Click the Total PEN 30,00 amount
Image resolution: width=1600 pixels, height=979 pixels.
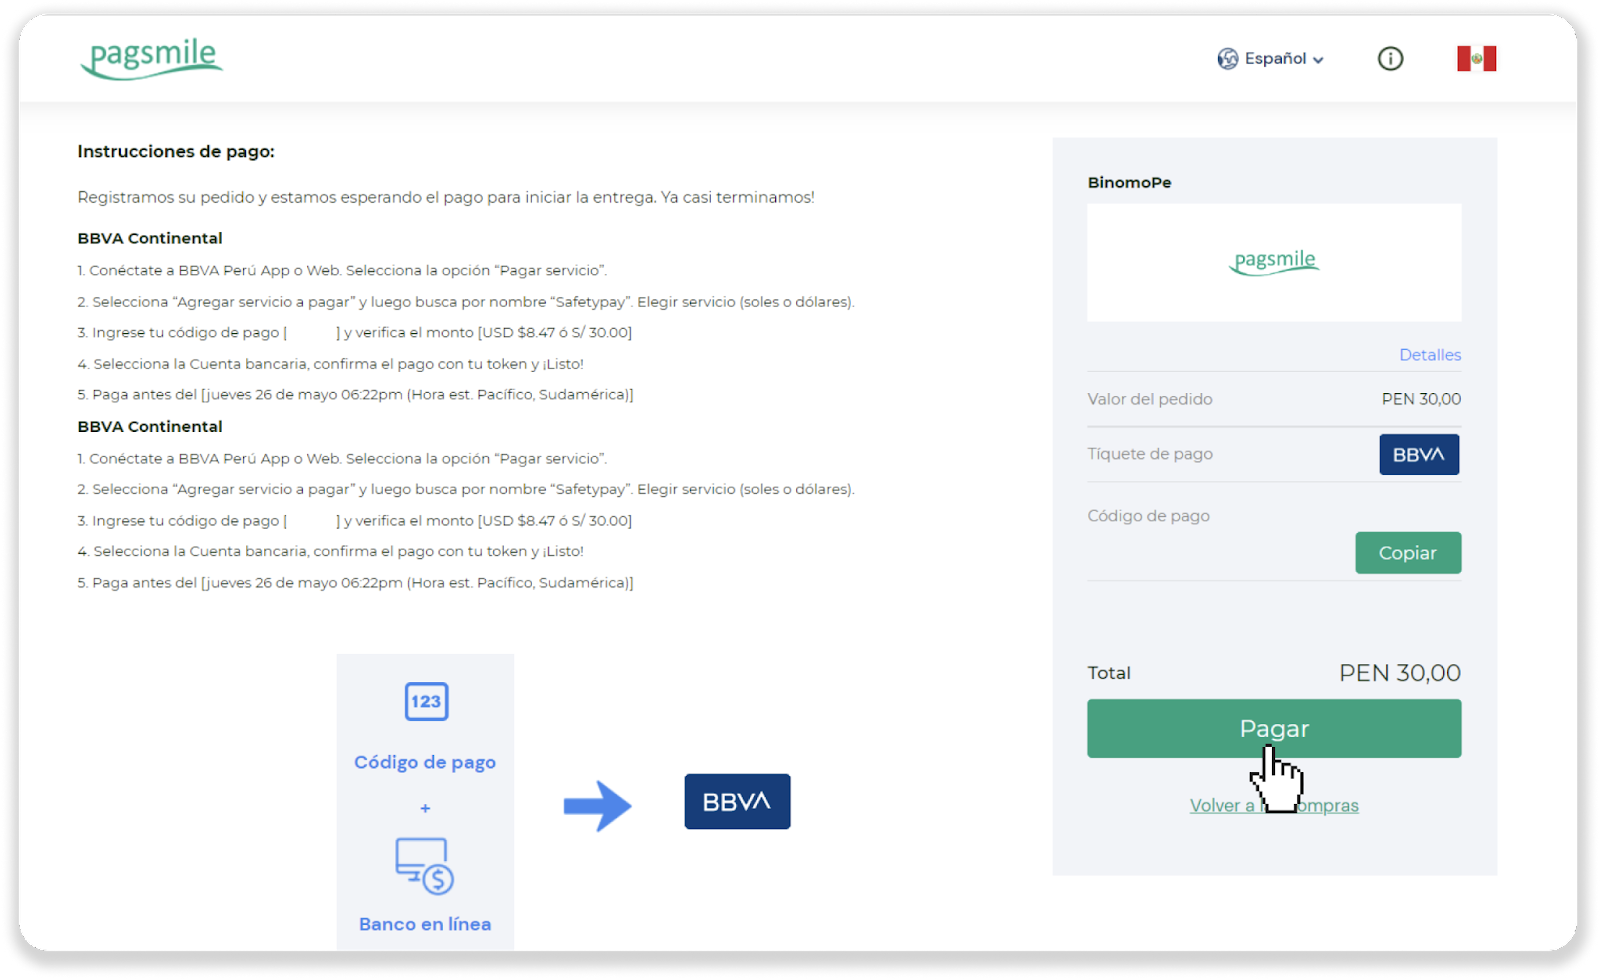tap(1399, 673)
